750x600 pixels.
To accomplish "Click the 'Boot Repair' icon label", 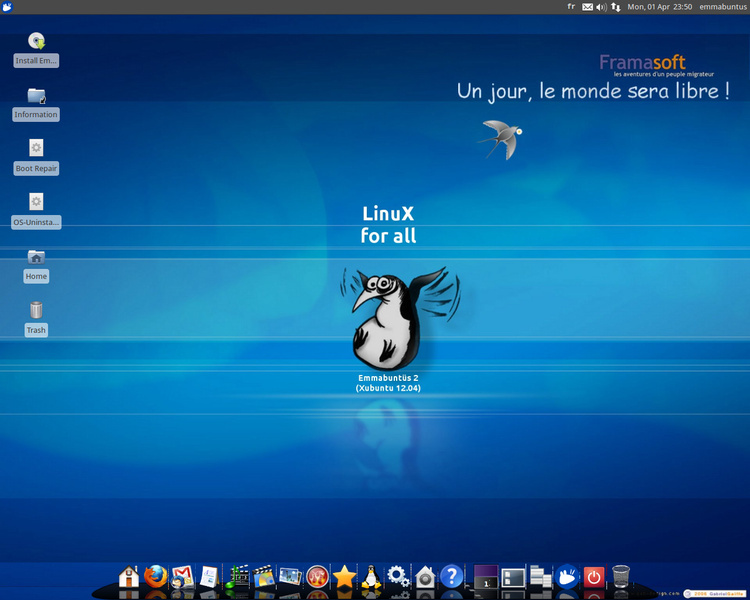I will click(x=36, y=168).
